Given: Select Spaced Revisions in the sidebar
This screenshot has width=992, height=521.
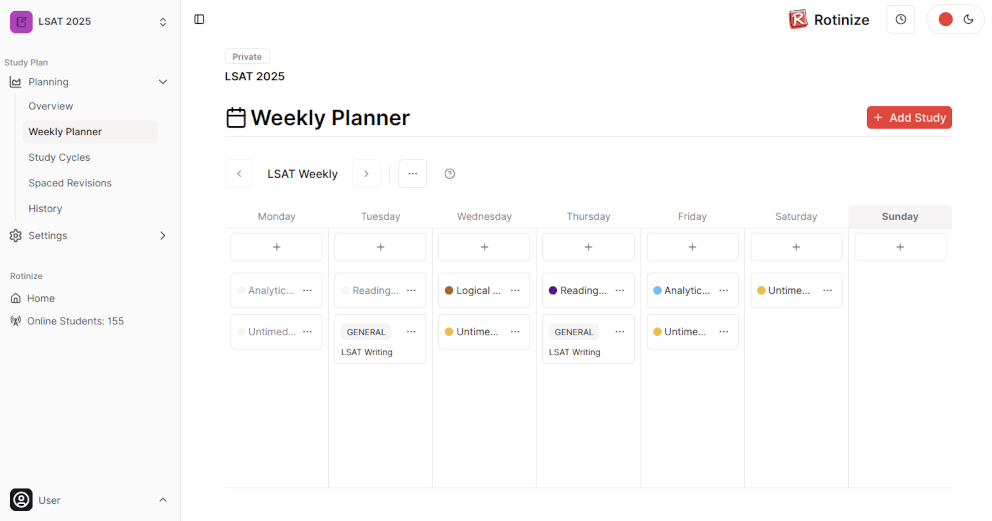Looking at the screenshot, I should [x=70, y=183].
